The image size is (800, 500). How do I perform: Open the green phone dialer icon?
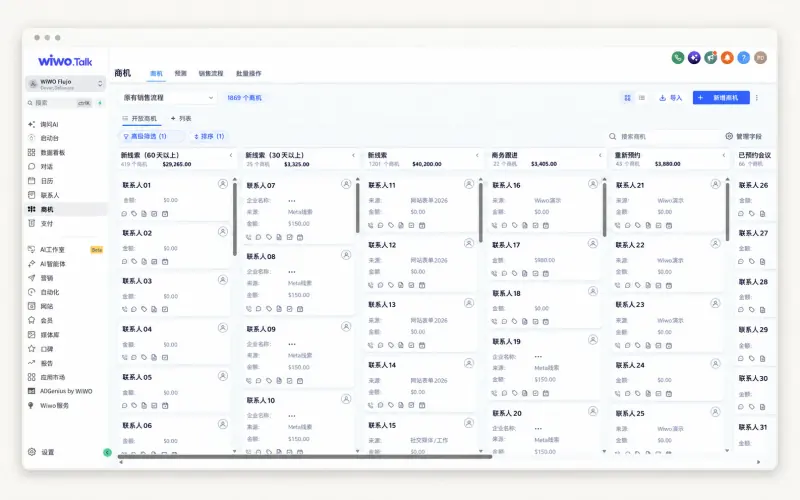(x=678, y=58)
